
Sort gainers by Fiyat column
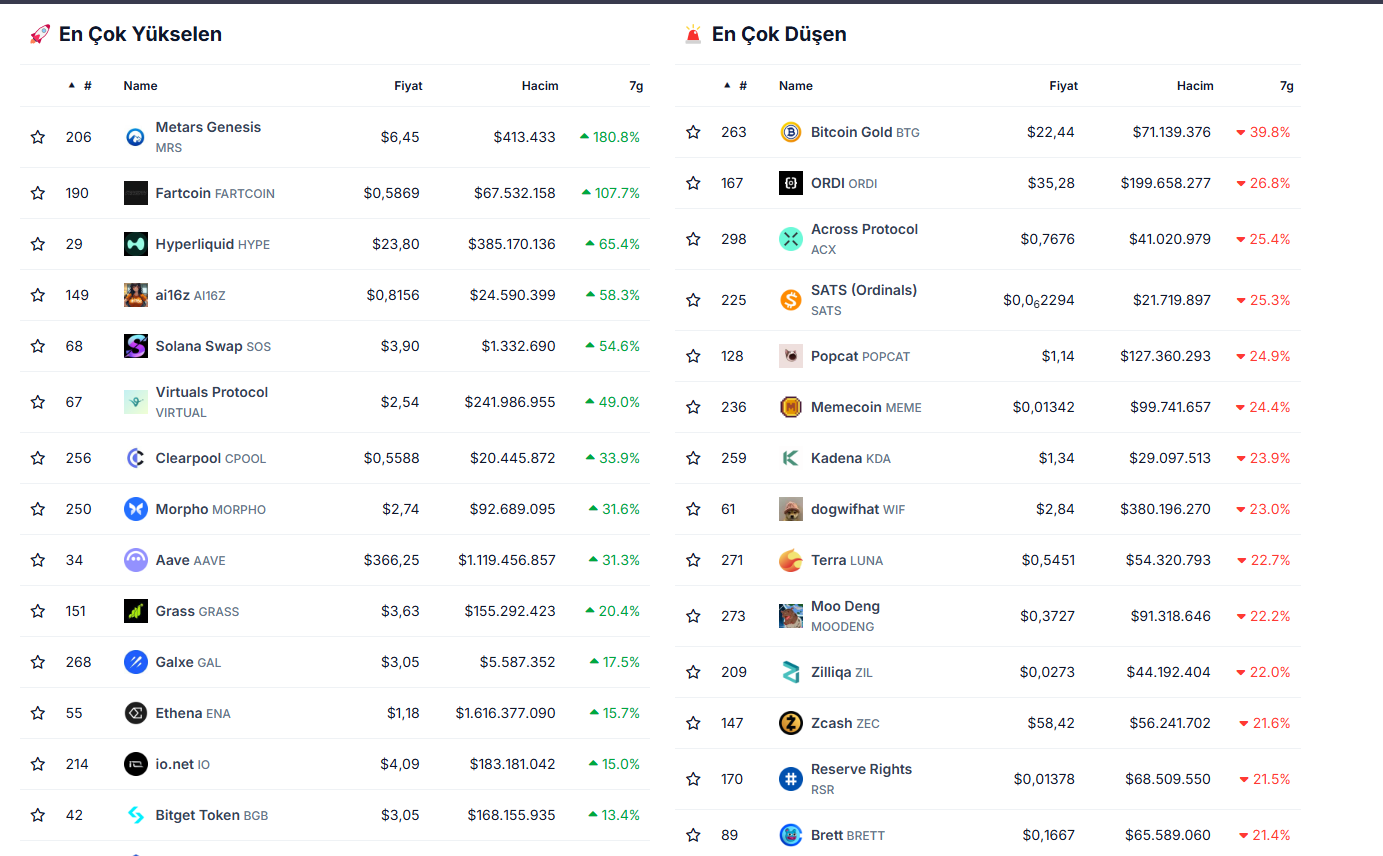click(x=408, y=86)
